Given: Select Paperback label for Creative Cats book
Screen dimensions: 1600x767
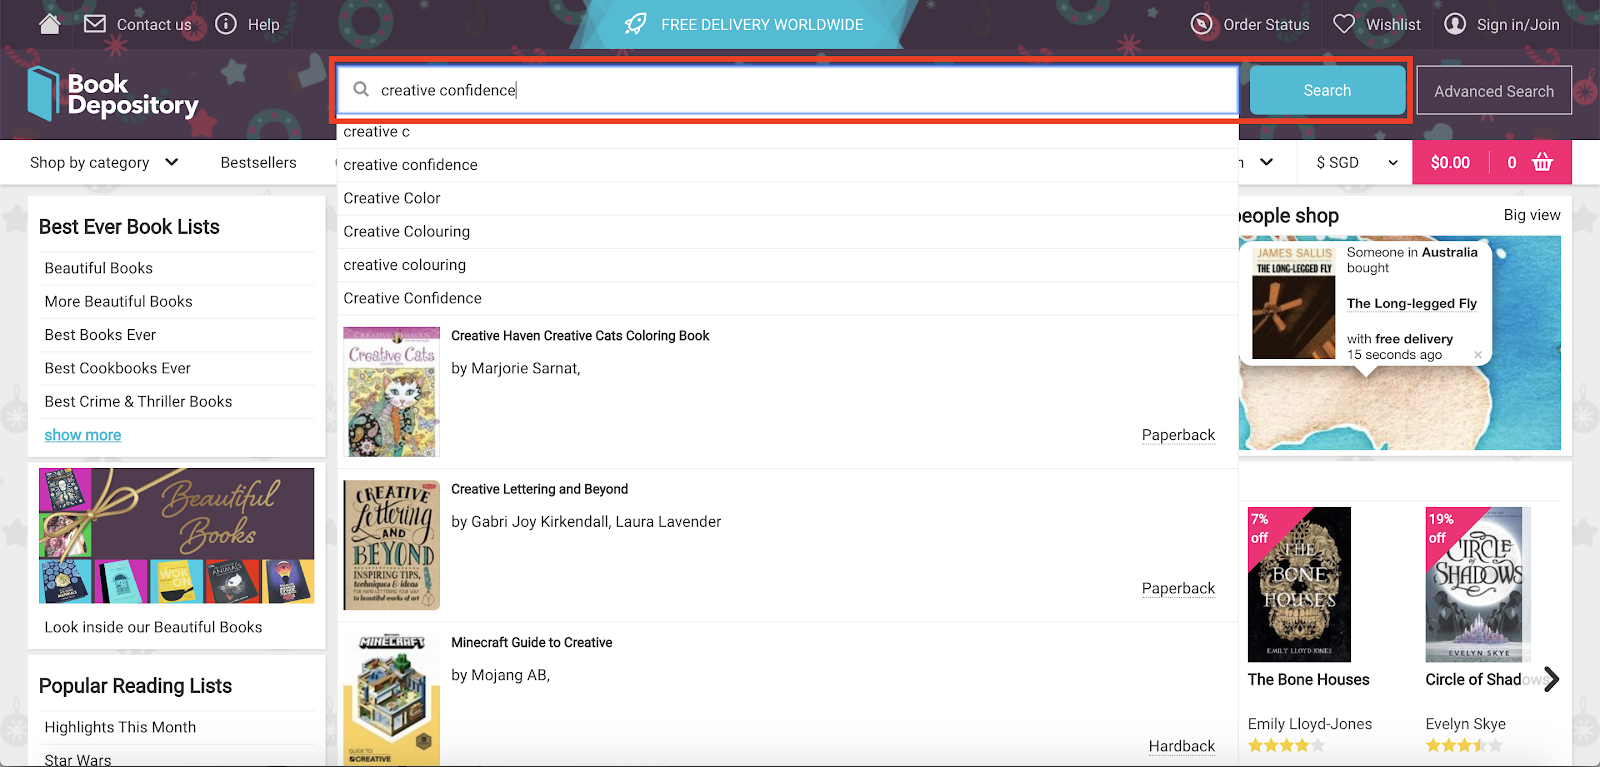Looking at the screenshot, I should [1178, 435].
